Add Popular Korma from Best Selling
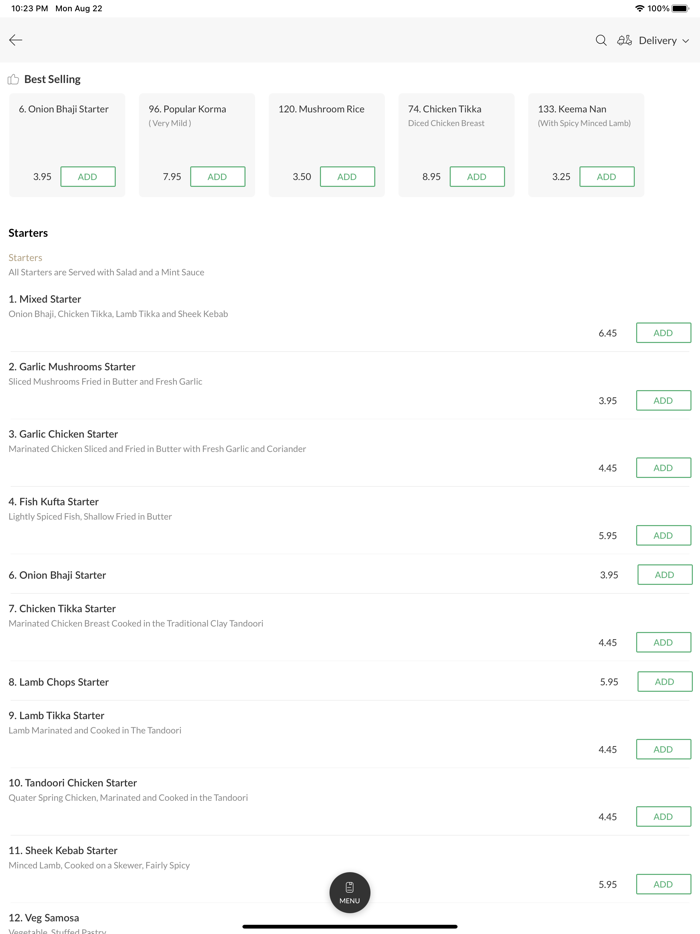The width and height of the screenshot is (700, 934). click(x=217, y=177)
